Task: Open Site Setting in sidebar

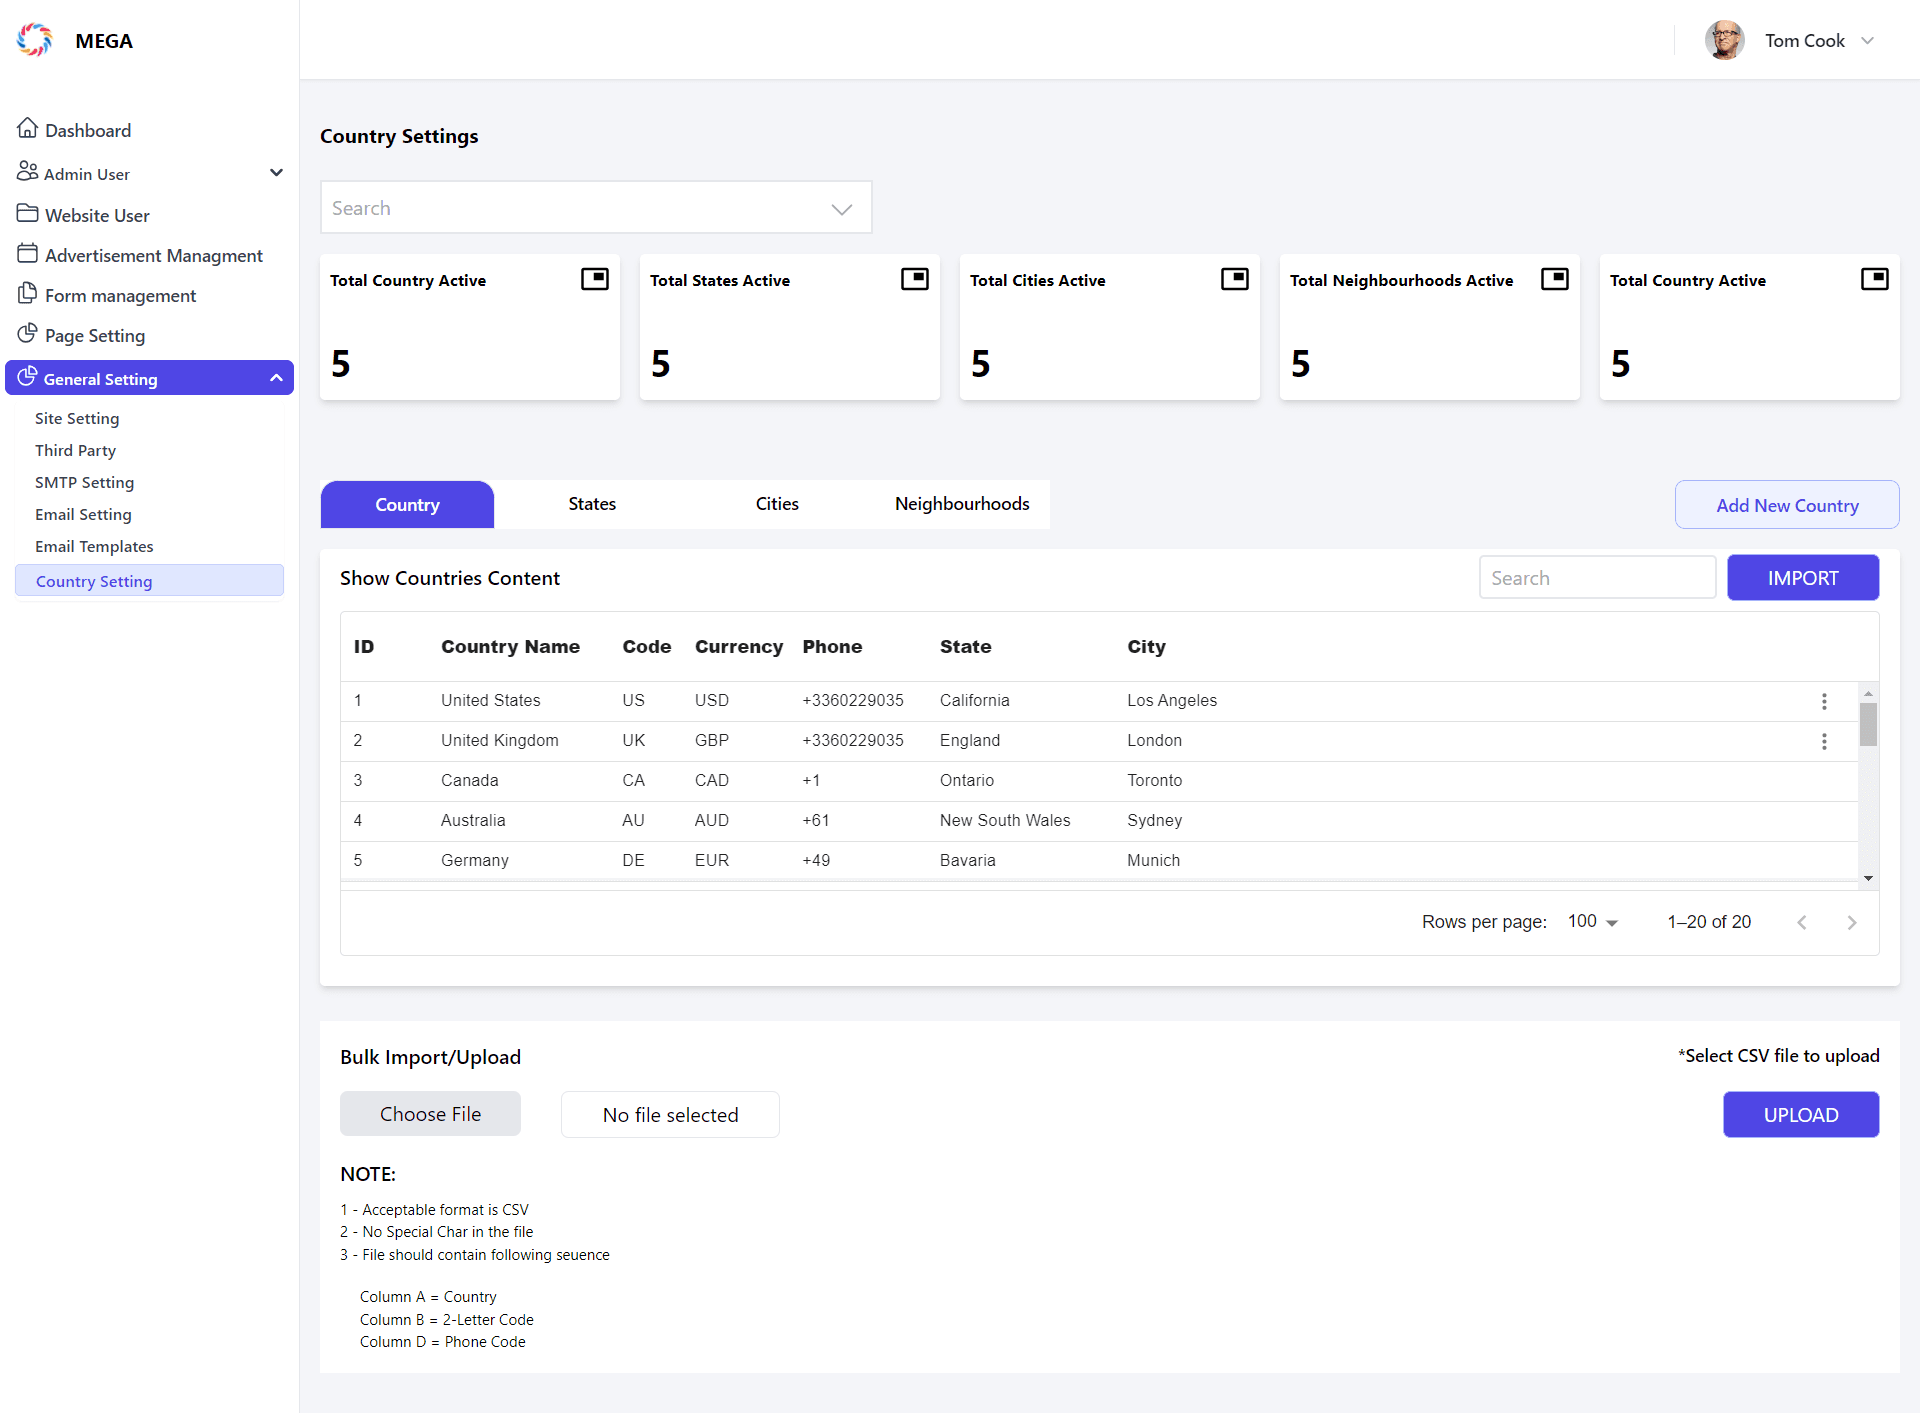Action: pos(77,418)
